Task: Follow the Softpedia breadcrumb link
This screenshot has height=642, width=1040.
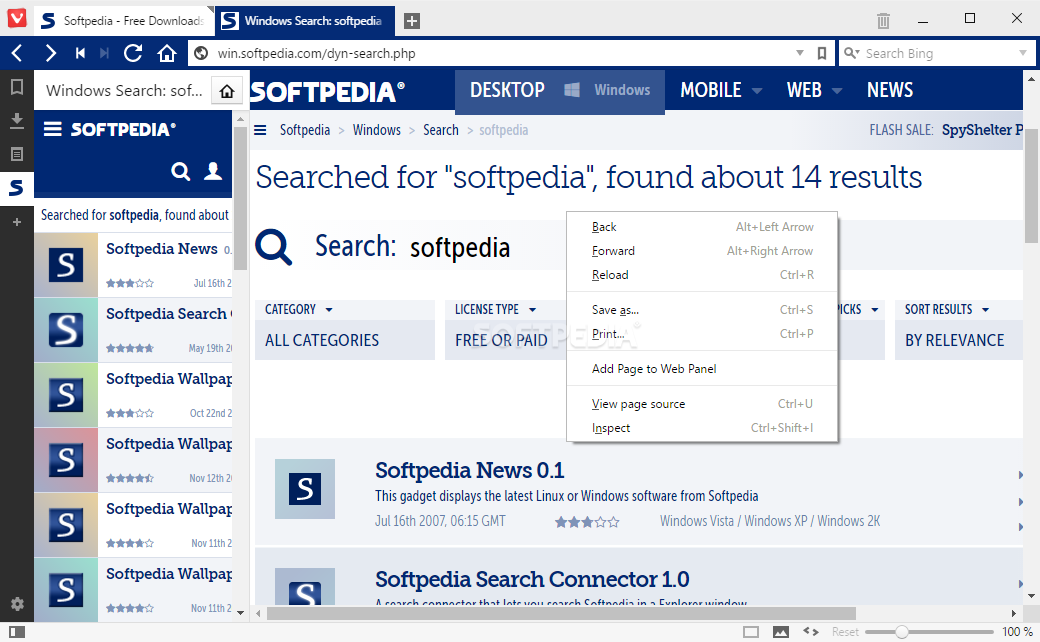Action: (304, 130)
